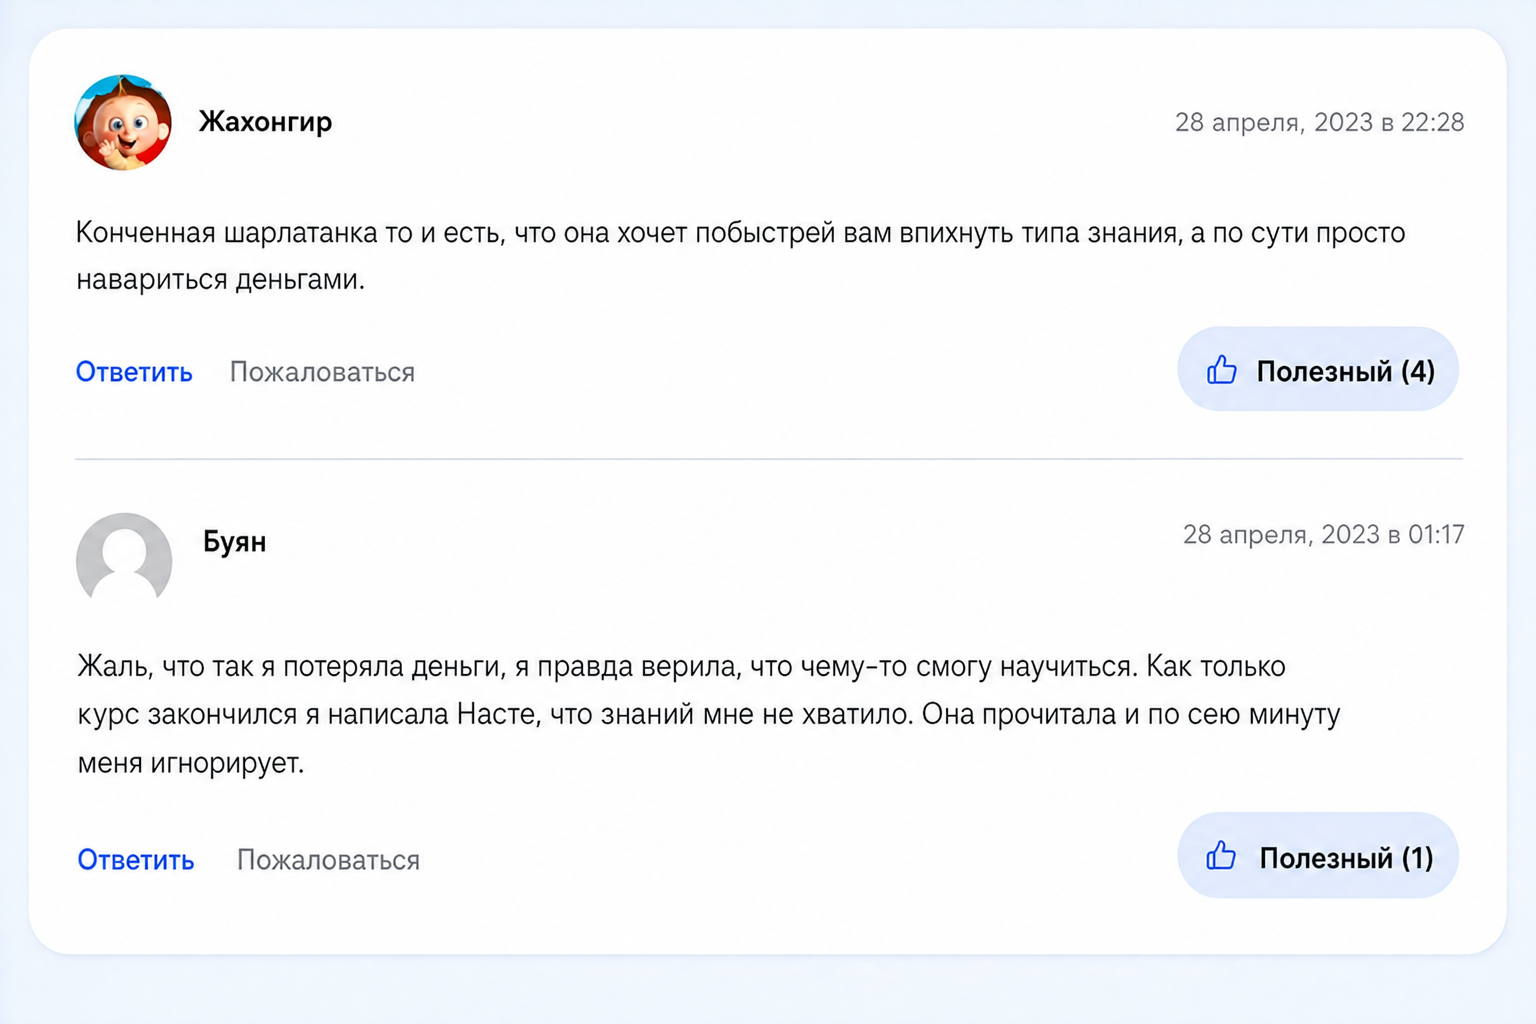This screenshot has height=1024, width=1536.
Task: Reply to Жахонгир via Ответить
Action: tap(134, 372)
